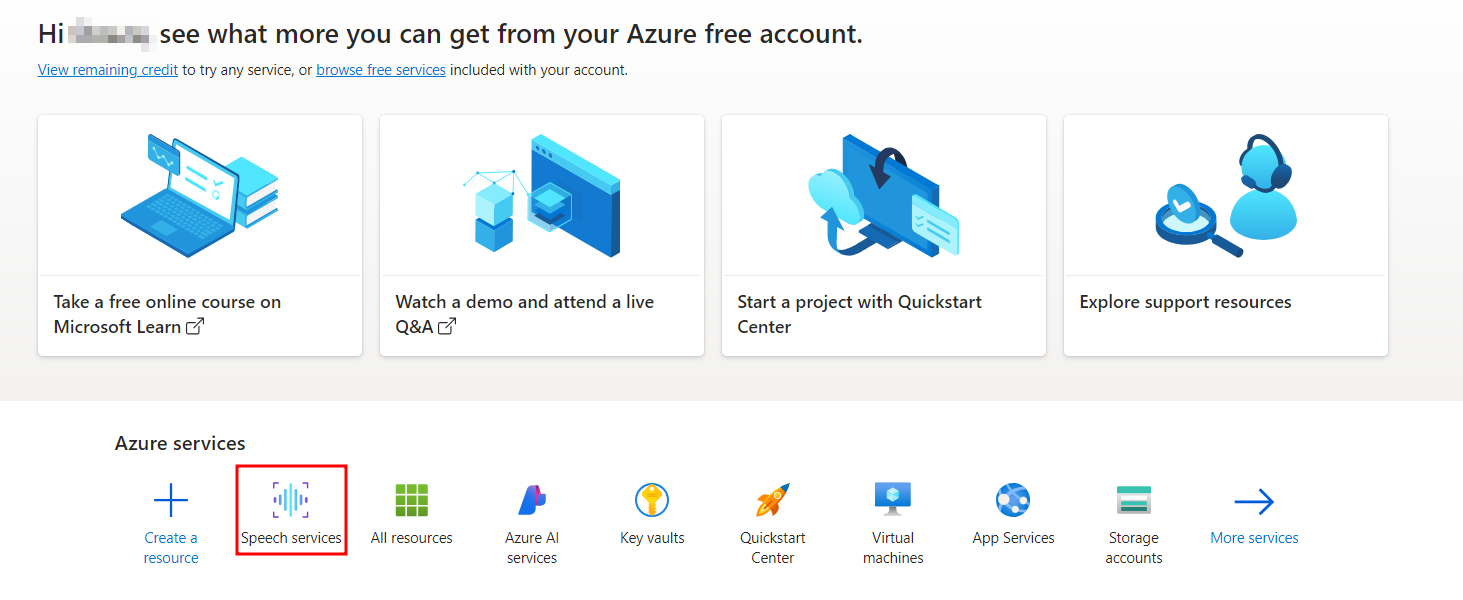
Task: Open All resources grid icon
Action: point(412,500)
